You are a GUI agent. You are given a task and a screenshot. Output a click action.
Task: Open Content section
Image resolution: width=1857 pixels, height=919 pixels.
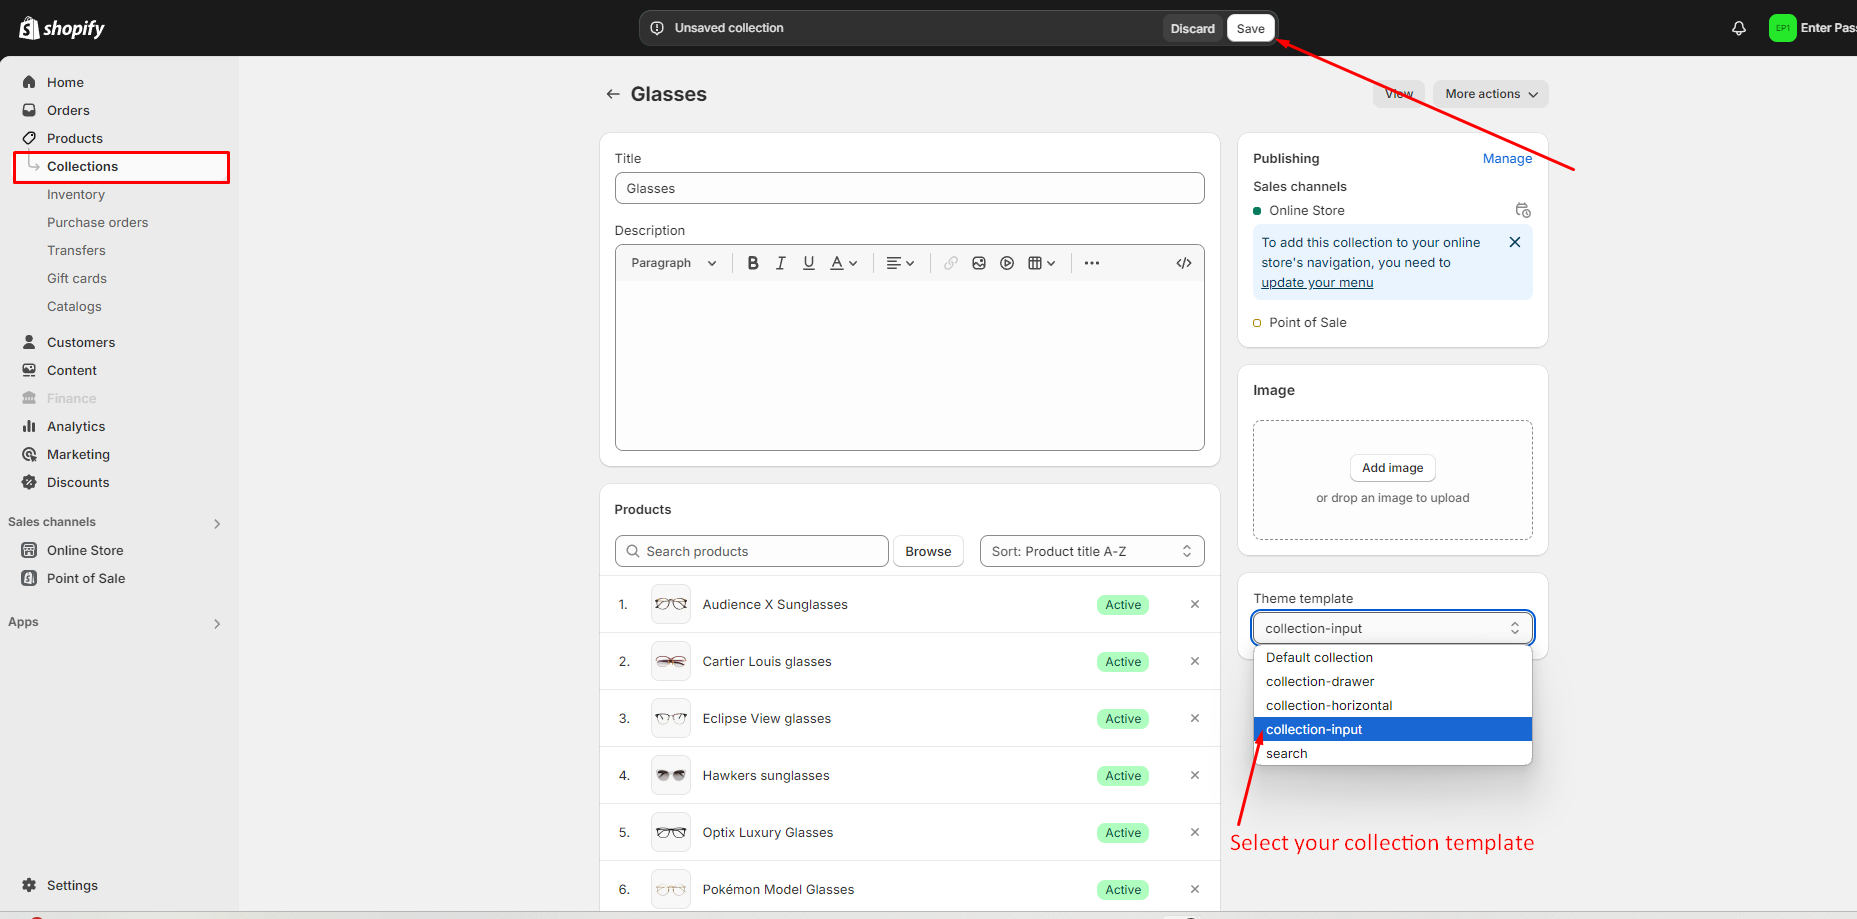(72, 370)
